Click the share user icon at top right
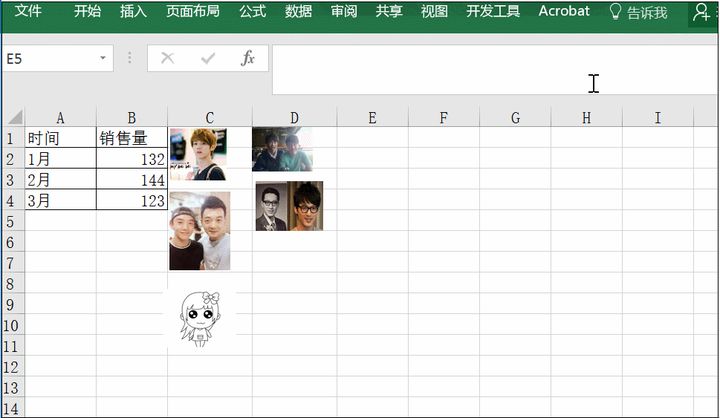 [x=702, y=13]
